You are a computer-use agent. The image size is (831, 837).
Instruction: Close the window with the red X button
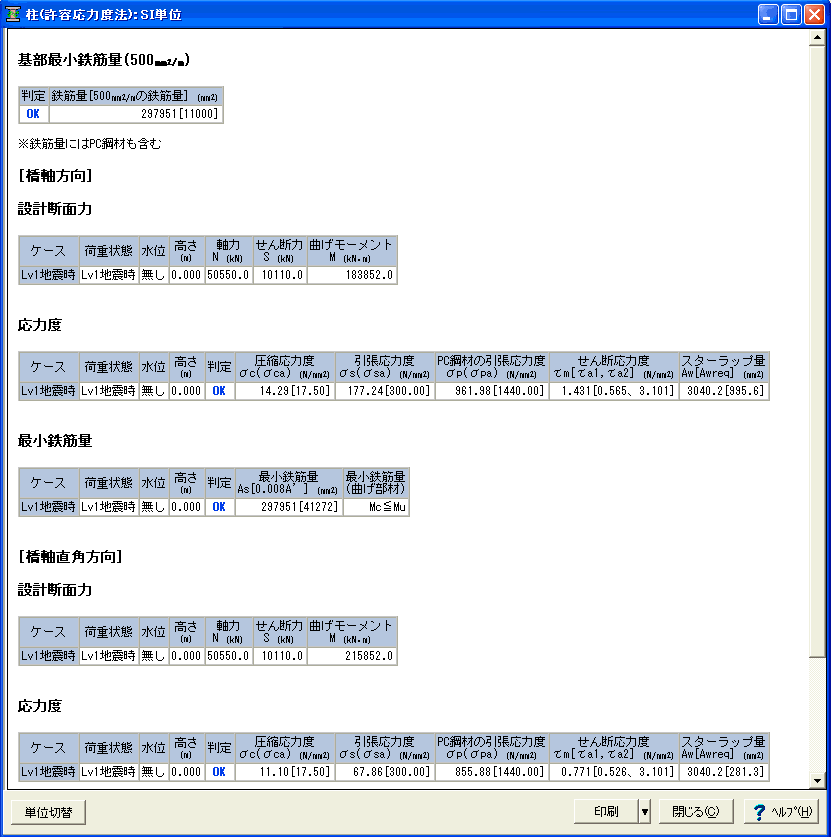tap(814, 14)
